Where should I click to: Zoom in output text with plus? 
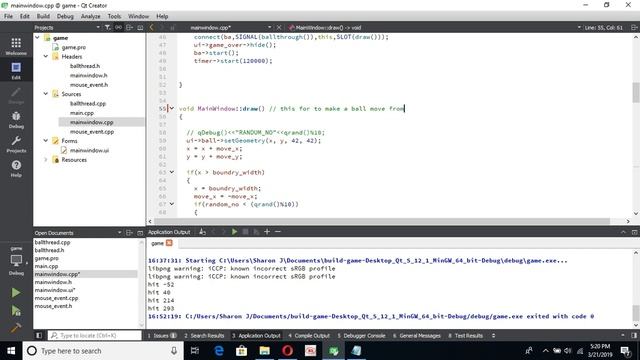tap(267, 232)
